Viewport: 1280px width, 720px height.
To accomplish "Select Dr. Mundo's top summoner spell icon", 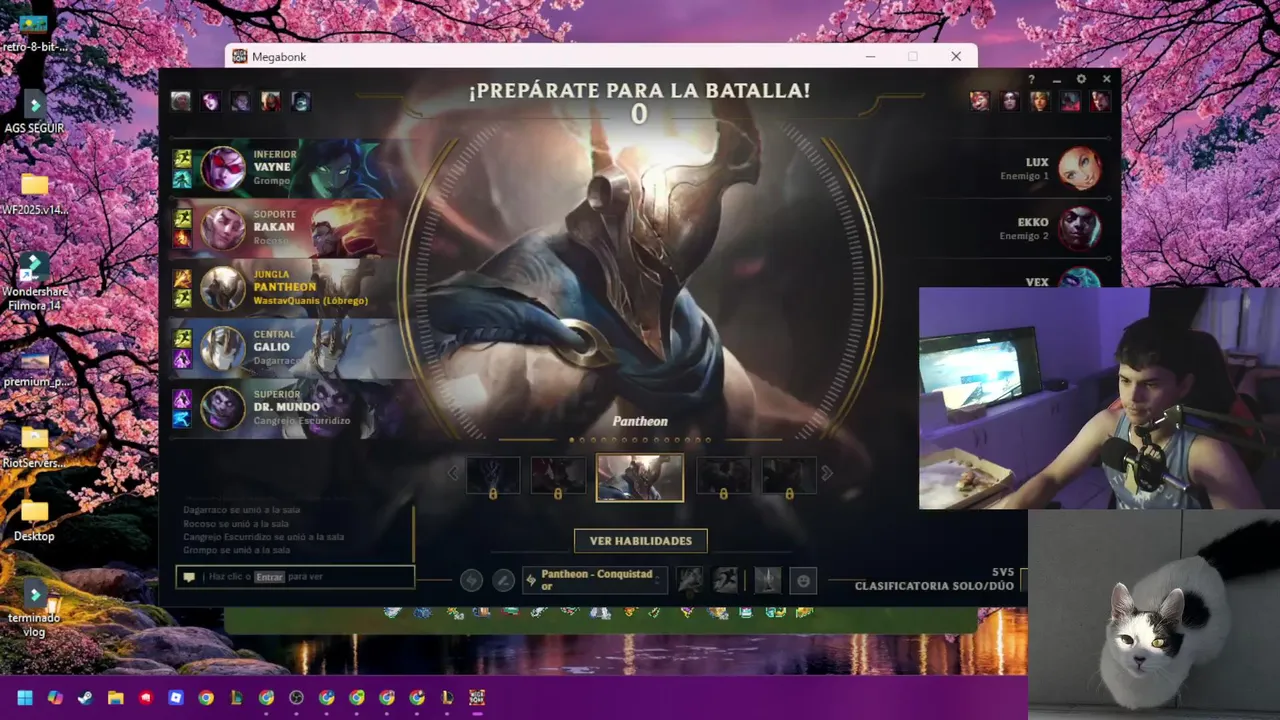I will click(182, 398).
